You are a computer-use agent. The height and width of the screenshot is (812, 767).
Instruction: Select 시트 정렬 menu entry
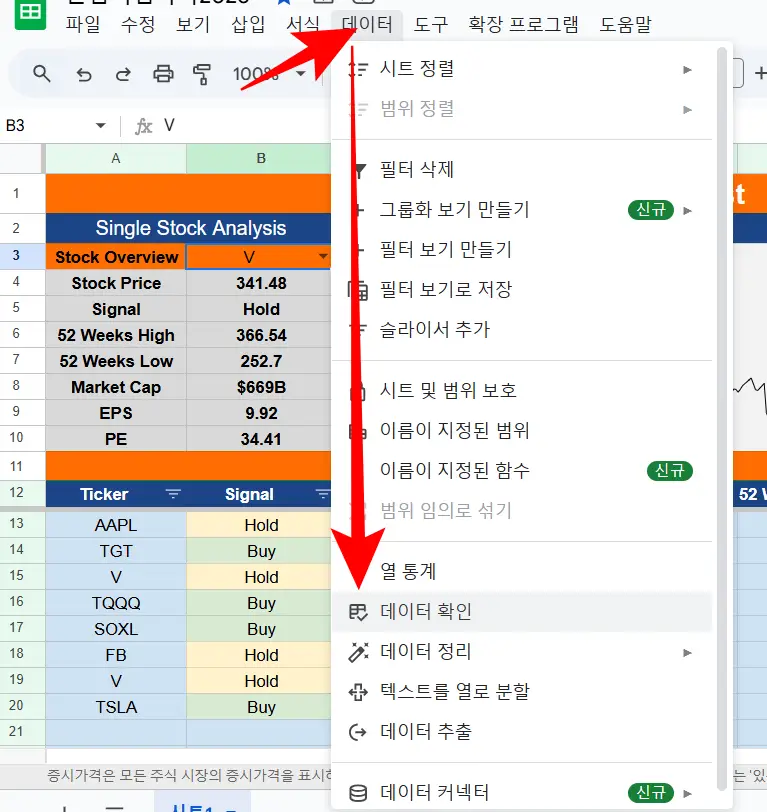point(522,69)
